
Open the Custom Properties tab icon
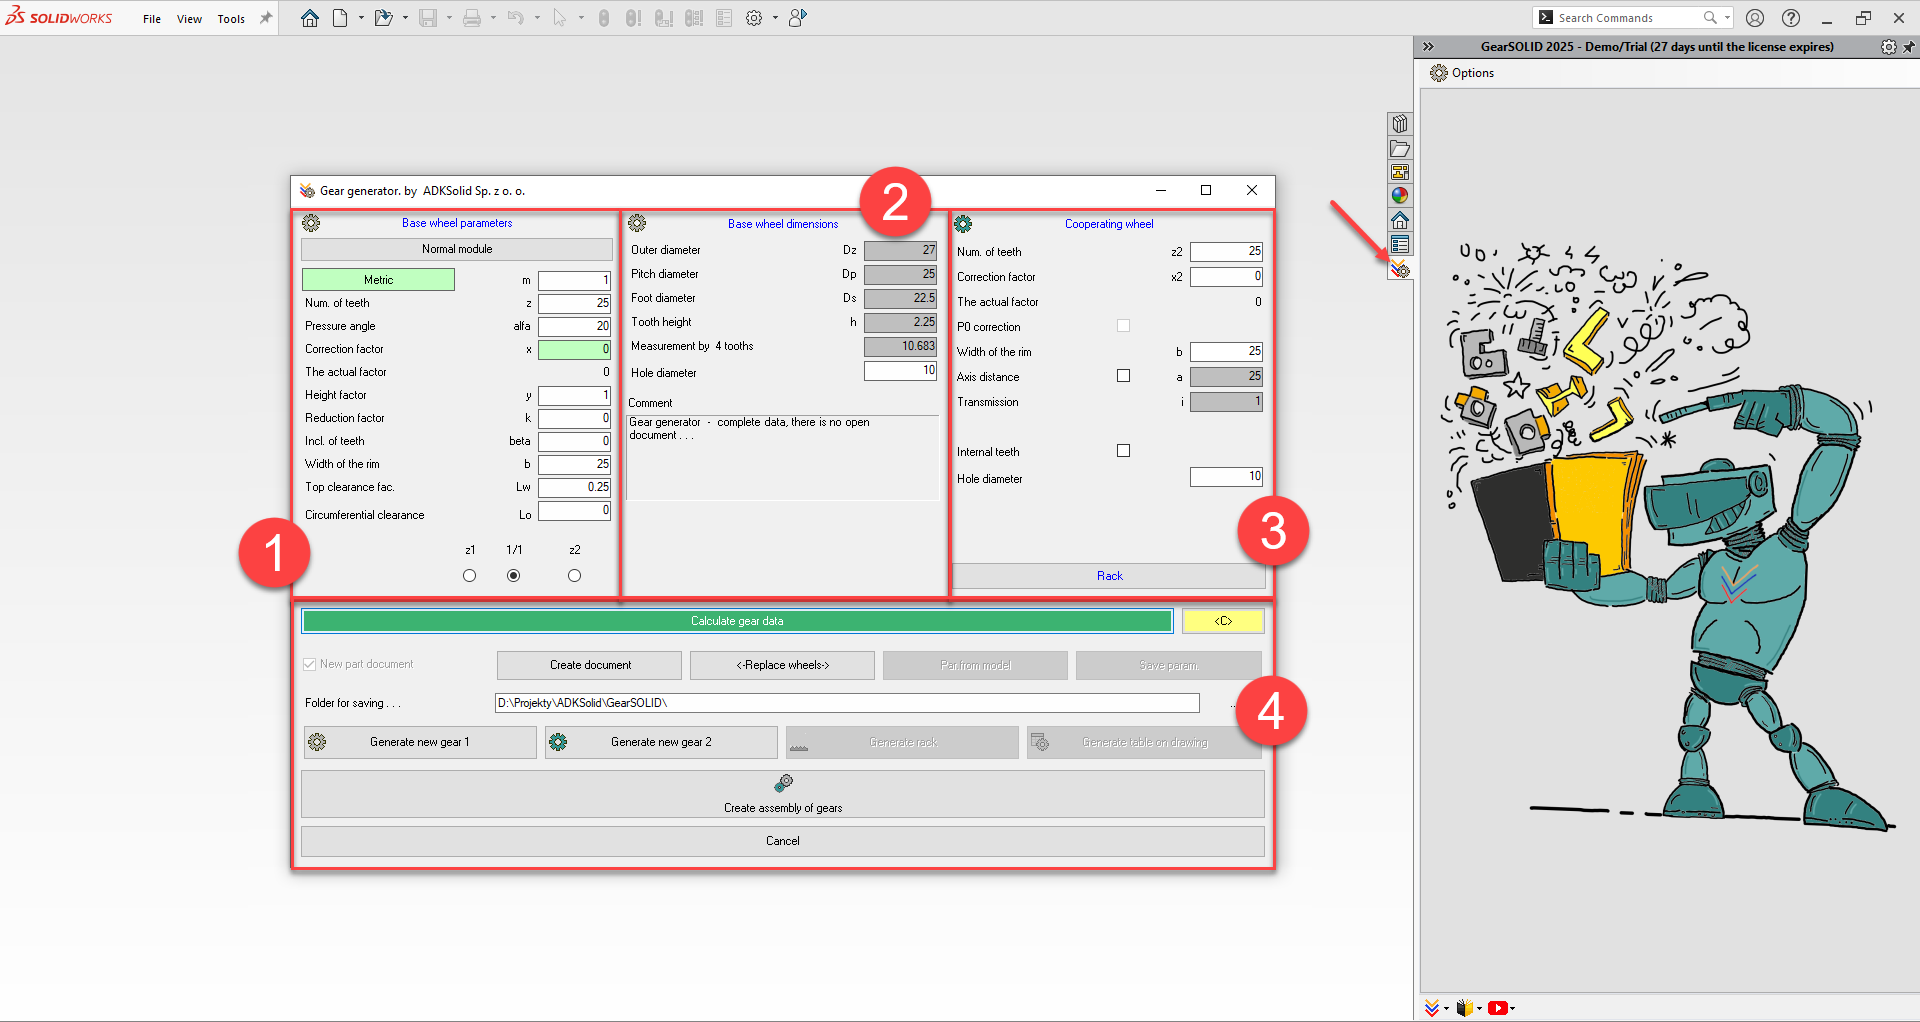click(x=1400, y=244)
